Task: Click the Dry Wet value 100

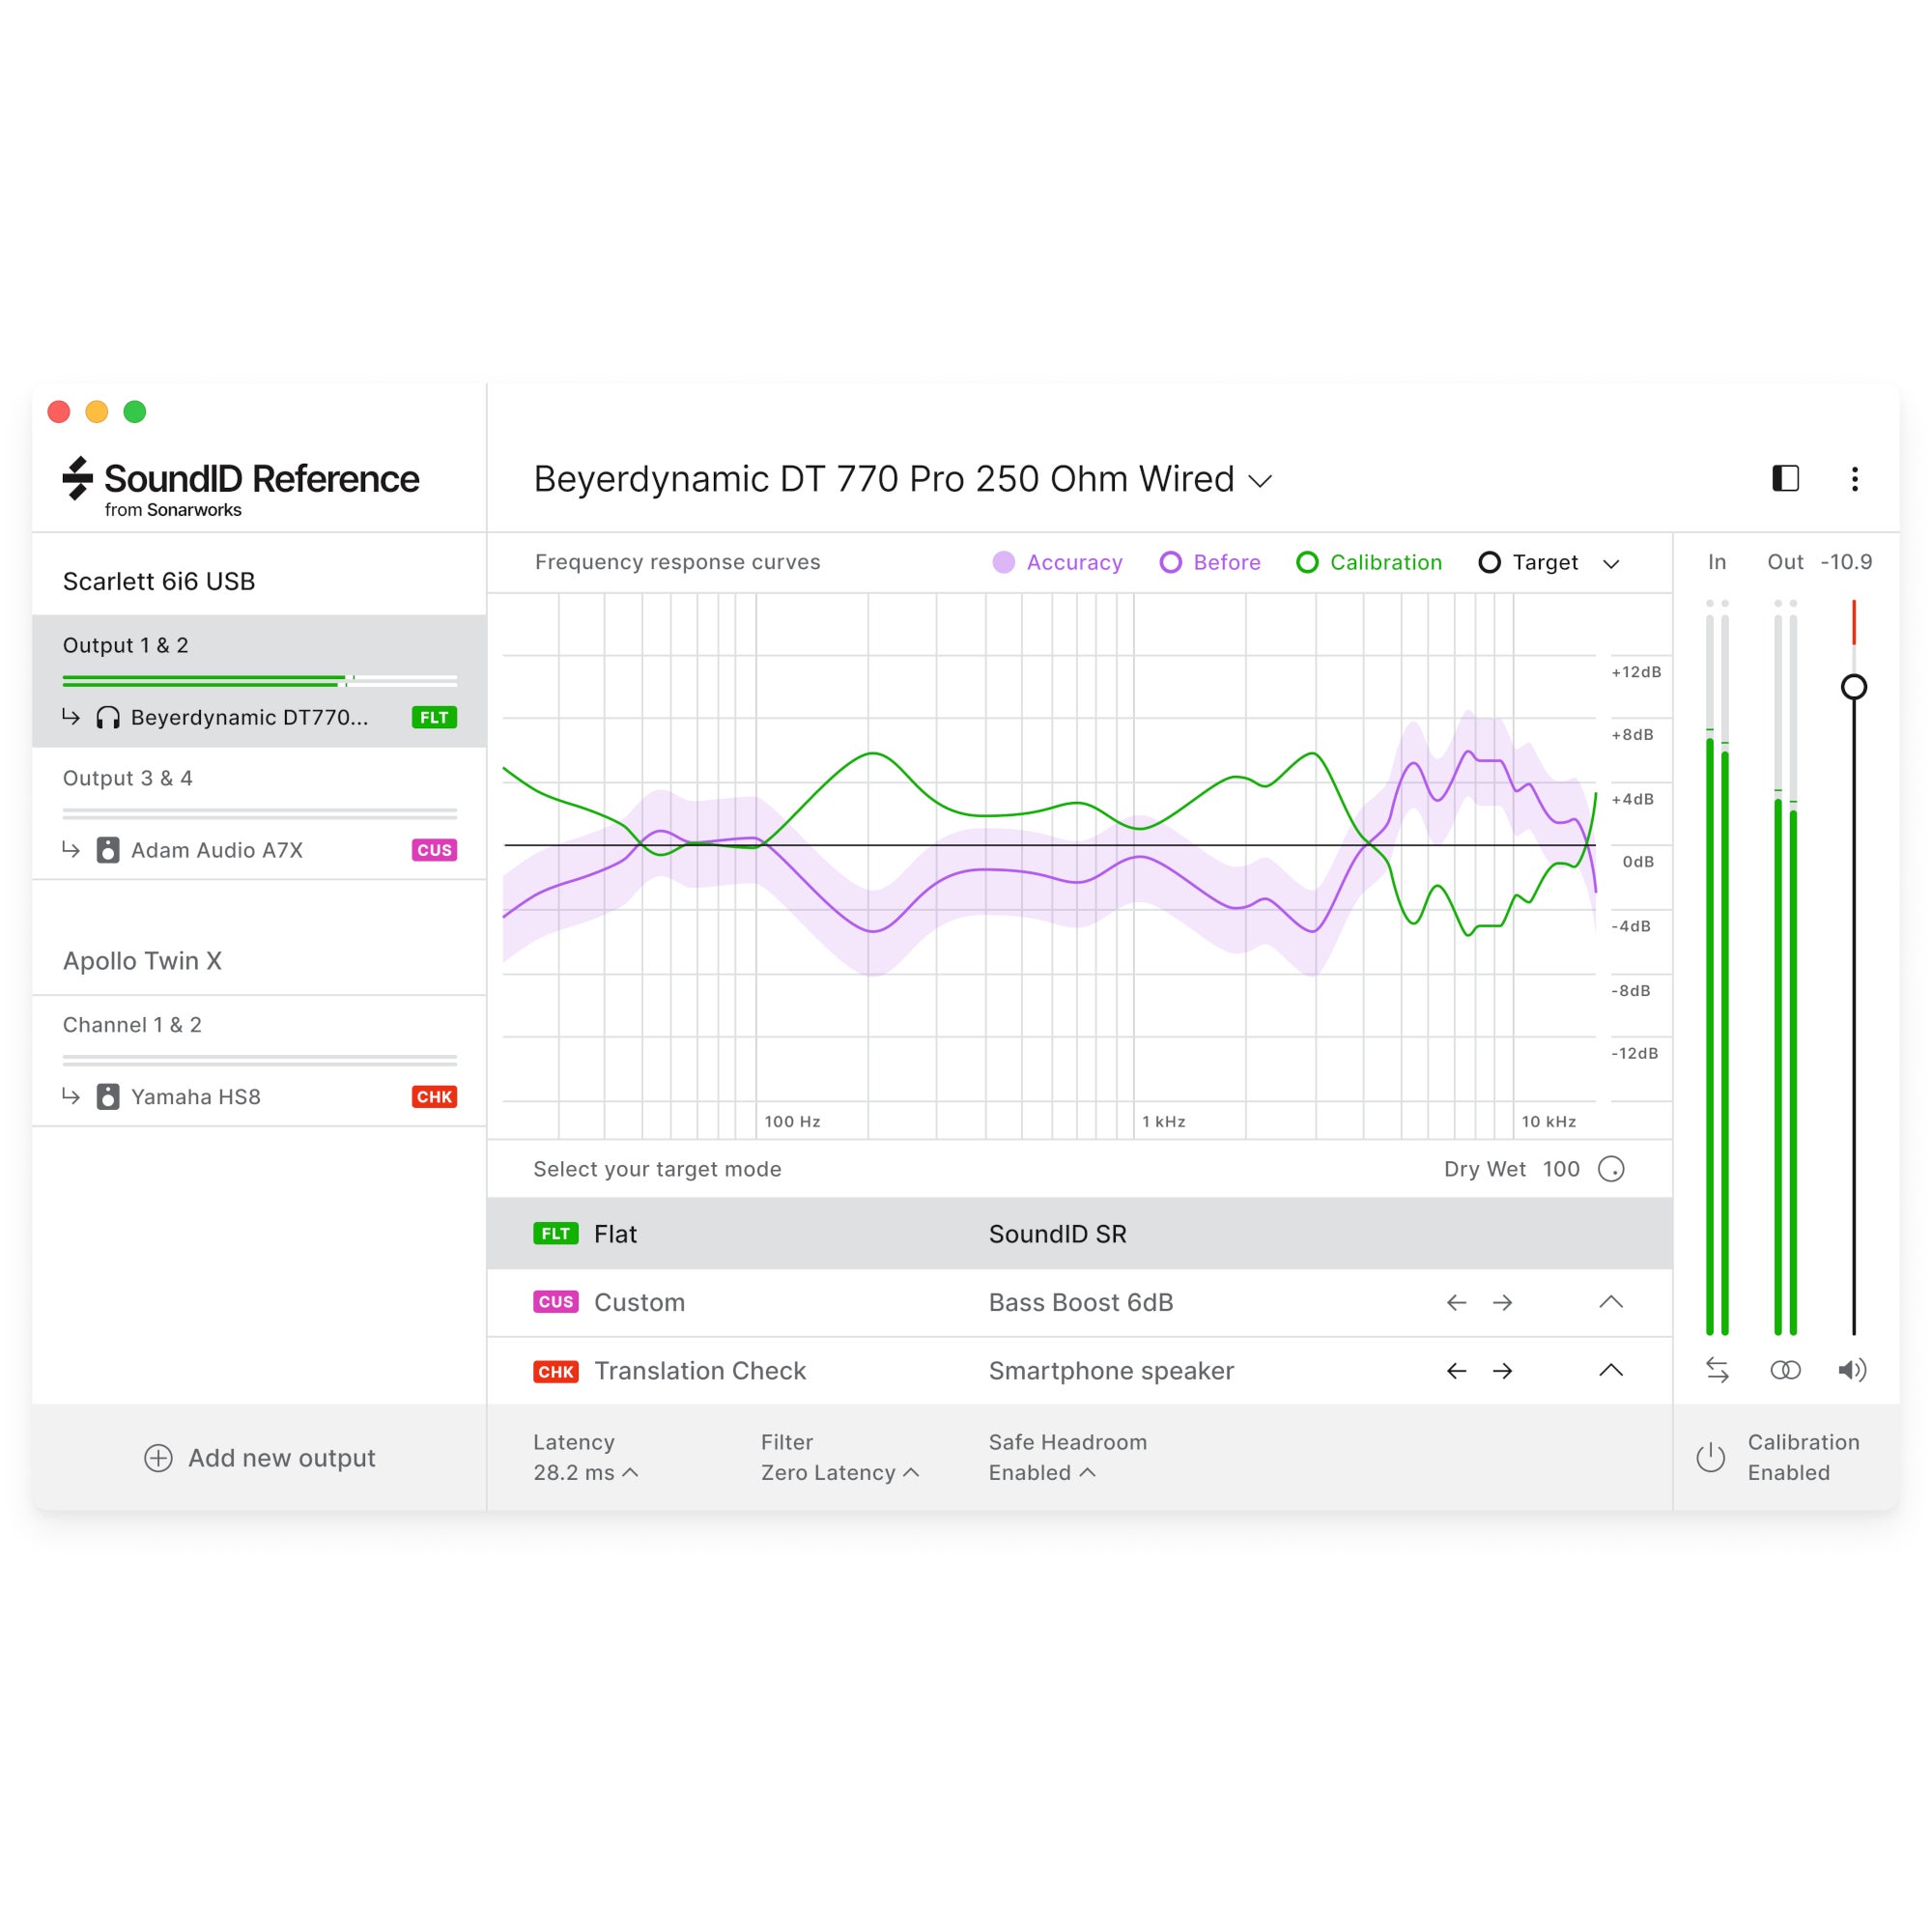Action: click(1561, 1169)
